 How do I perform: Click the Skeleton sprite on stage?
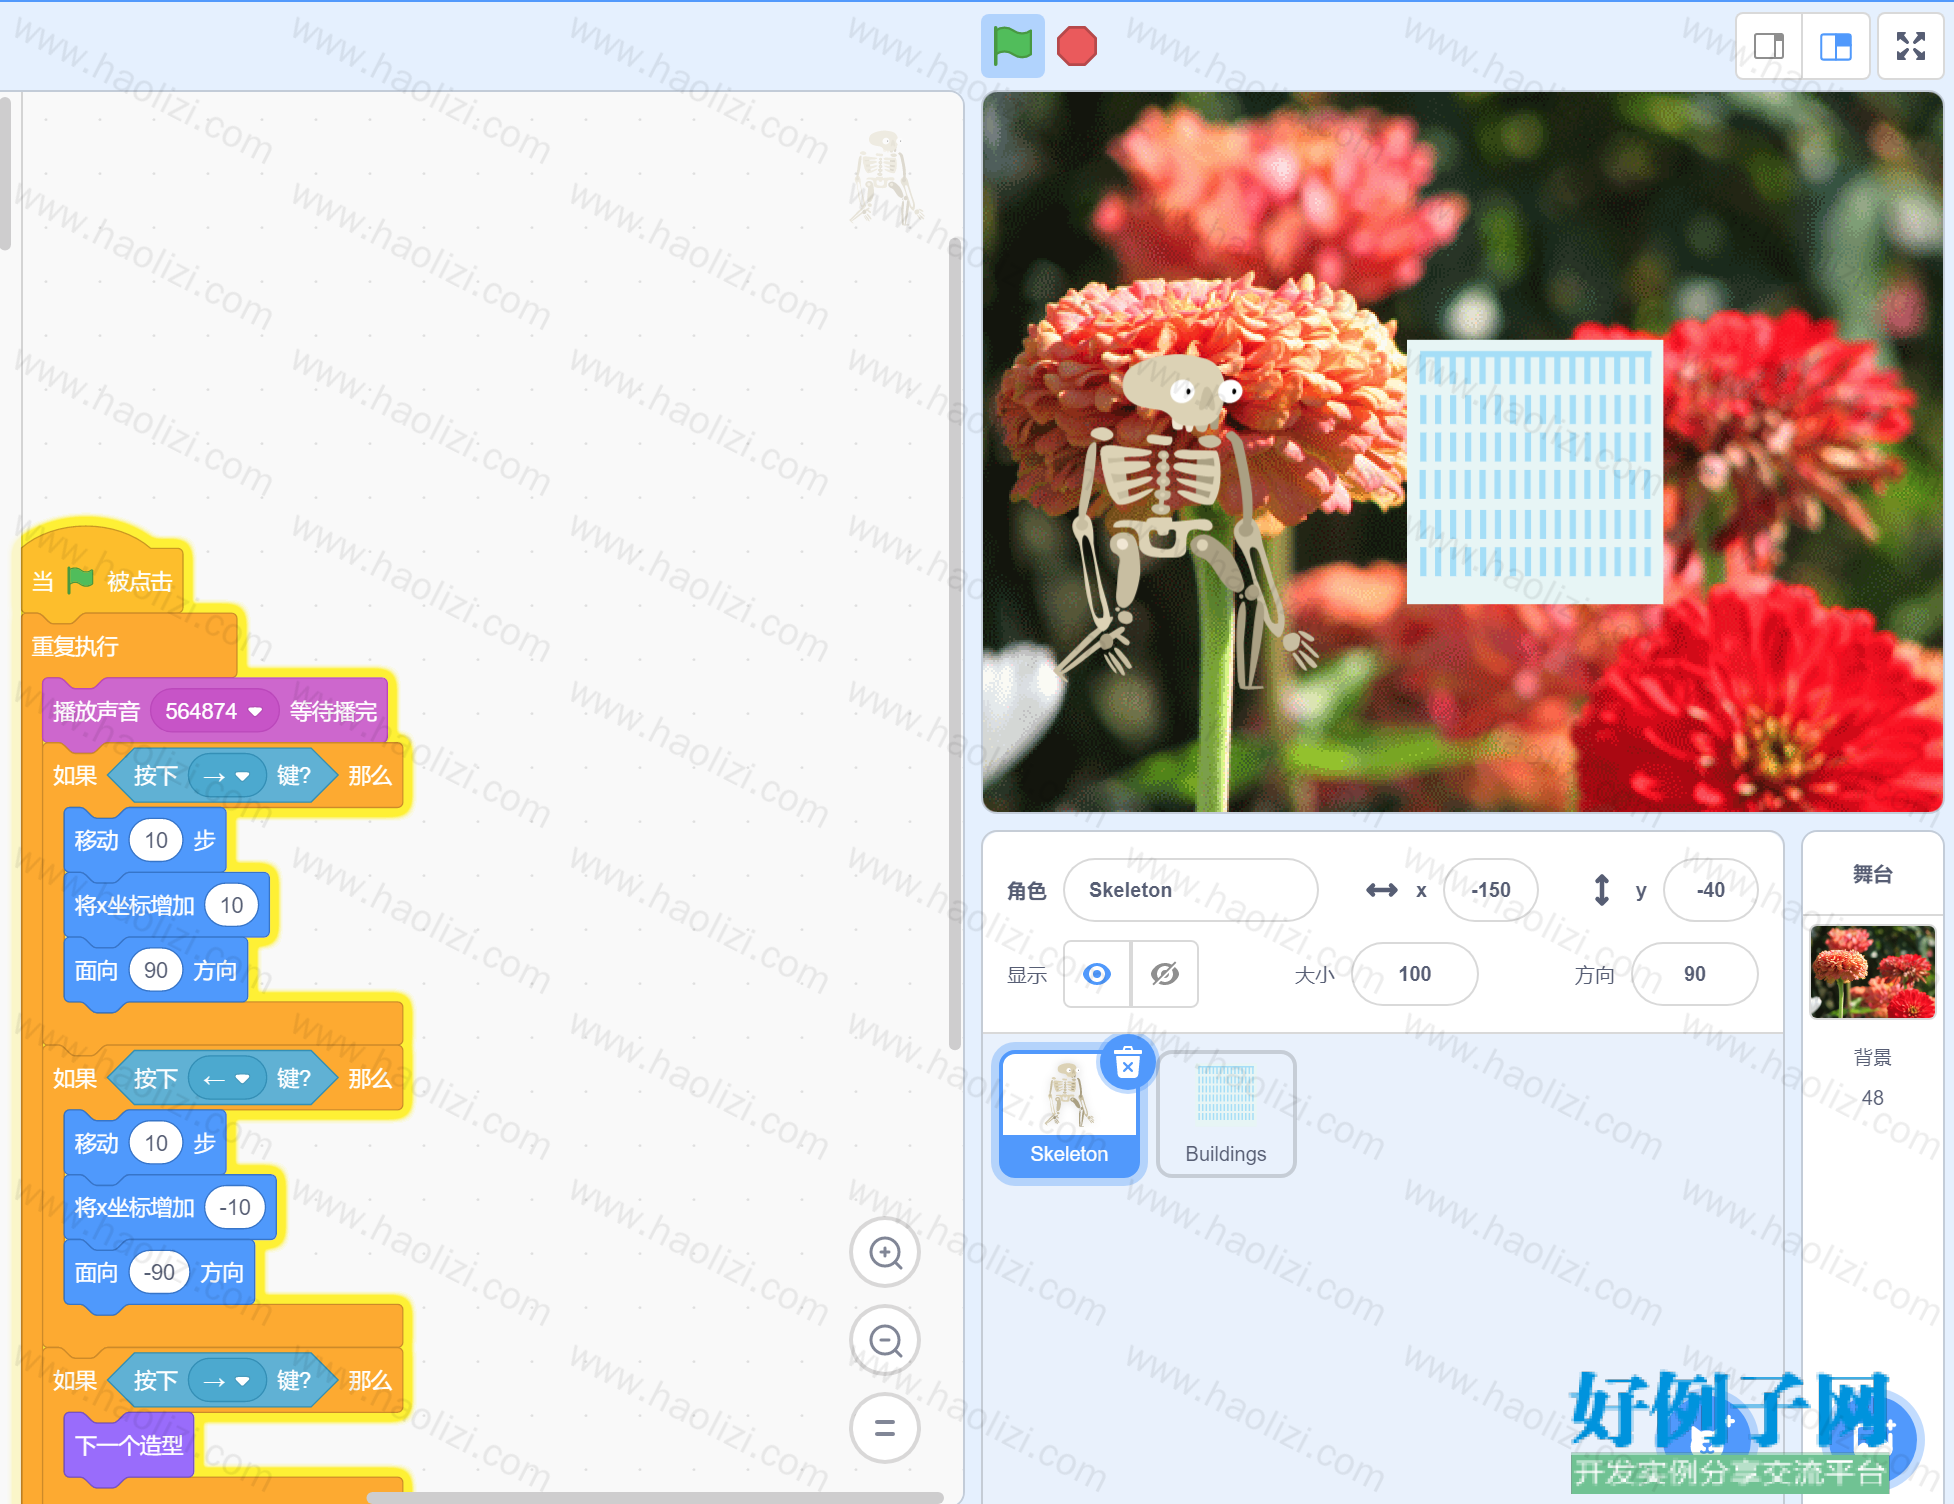[1186, 520]
